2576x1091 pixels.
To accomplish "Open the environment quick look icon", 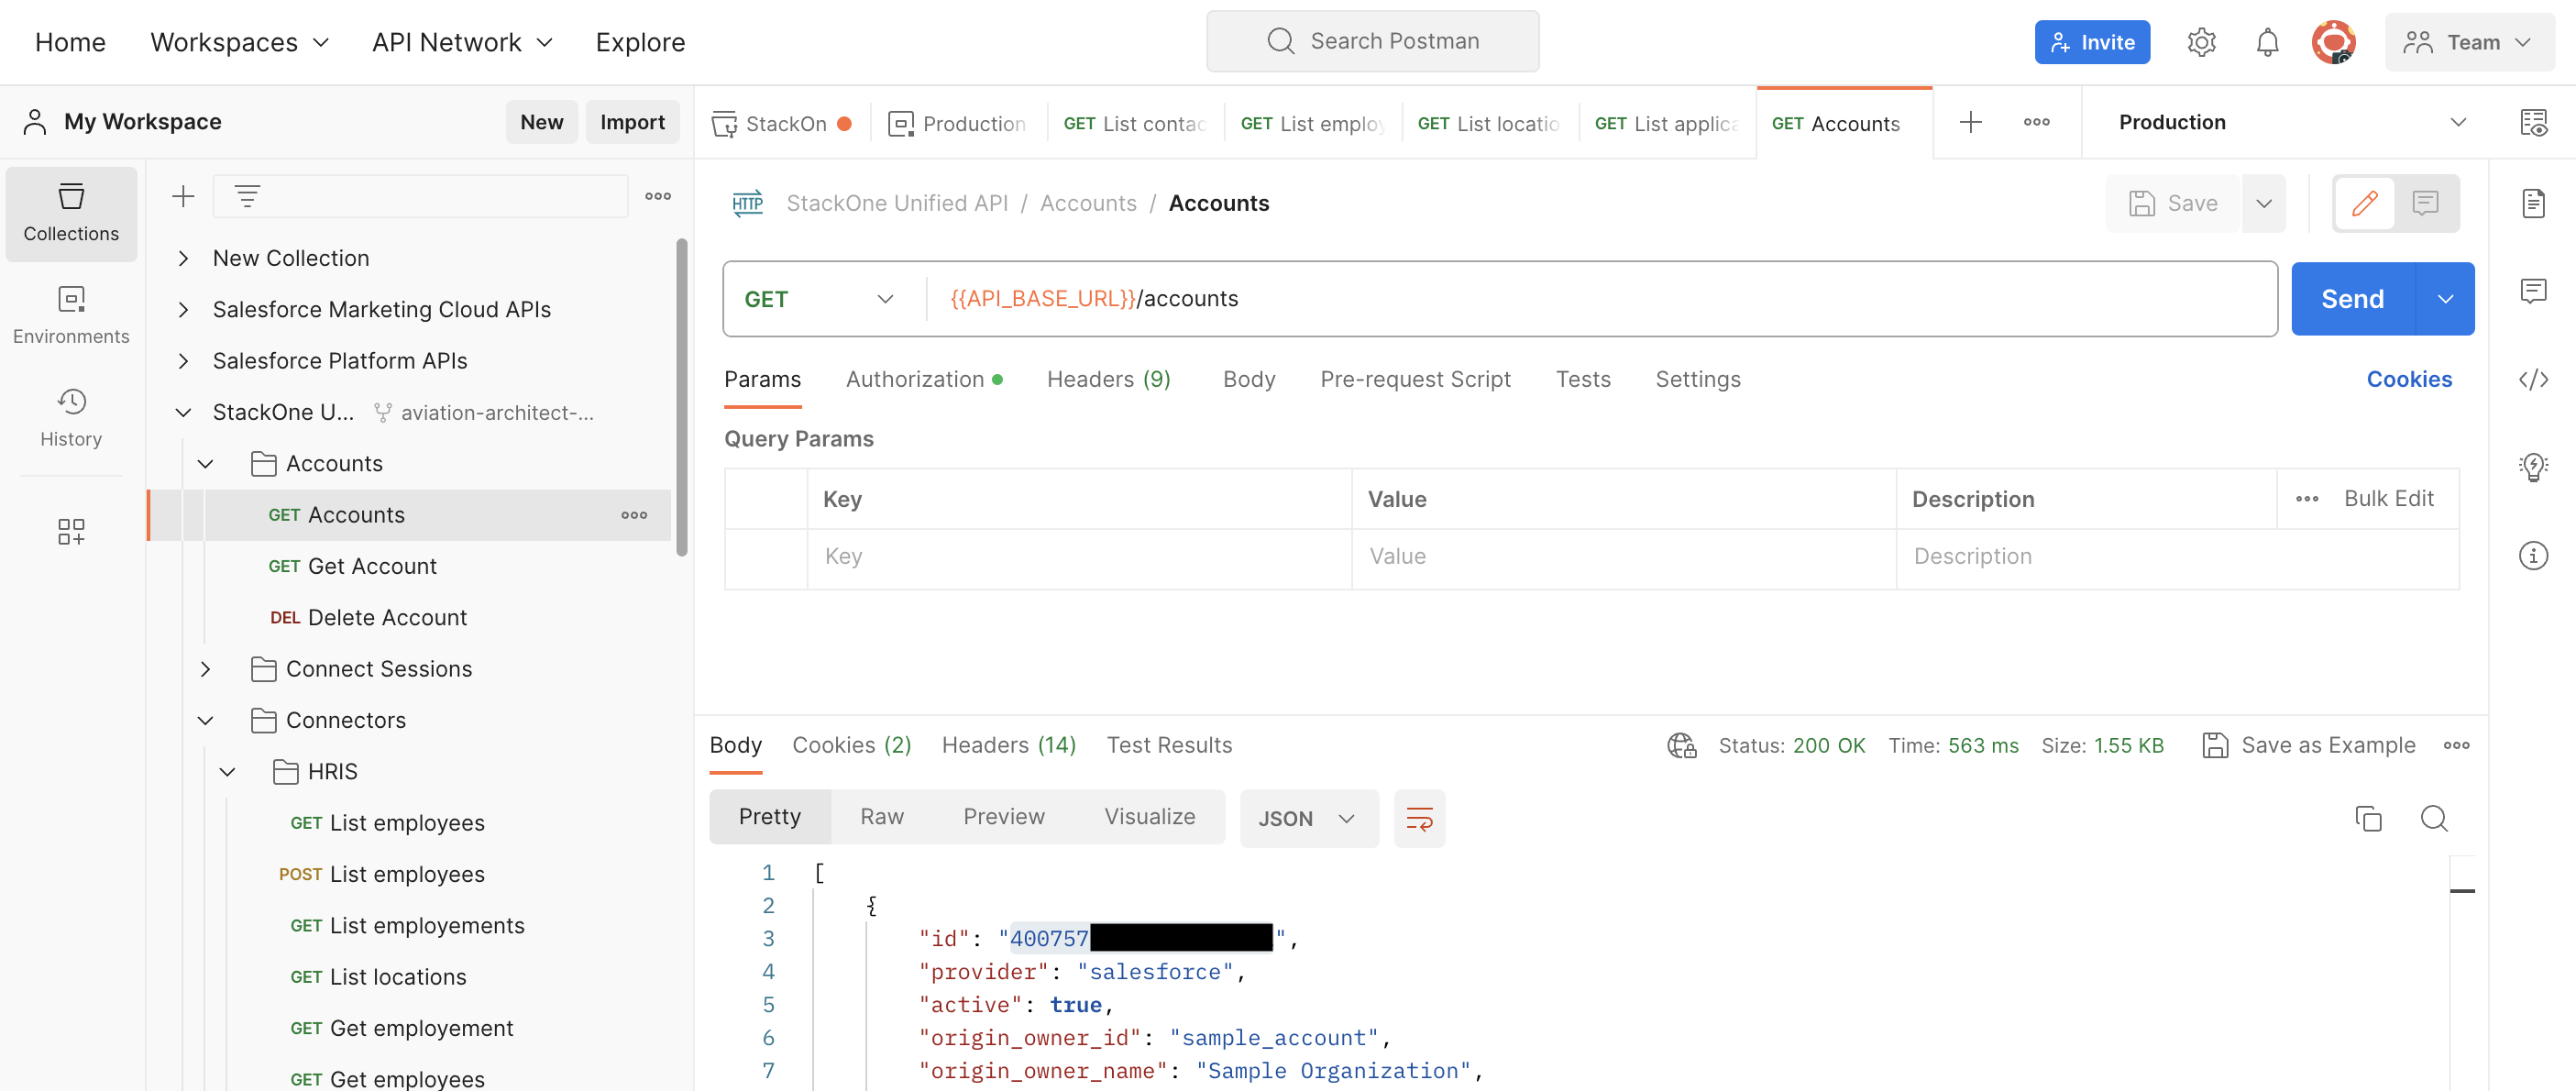I will click(x=2533, y=122).
